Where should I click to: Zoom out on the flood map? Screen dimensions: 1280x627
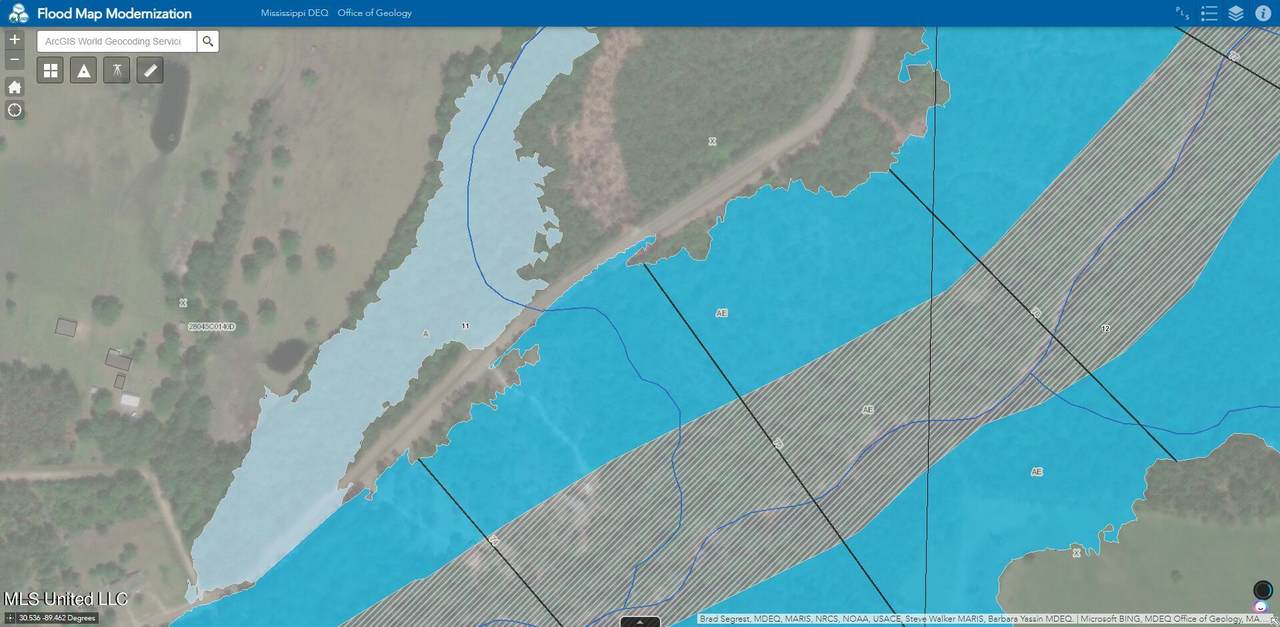[14, 61]
